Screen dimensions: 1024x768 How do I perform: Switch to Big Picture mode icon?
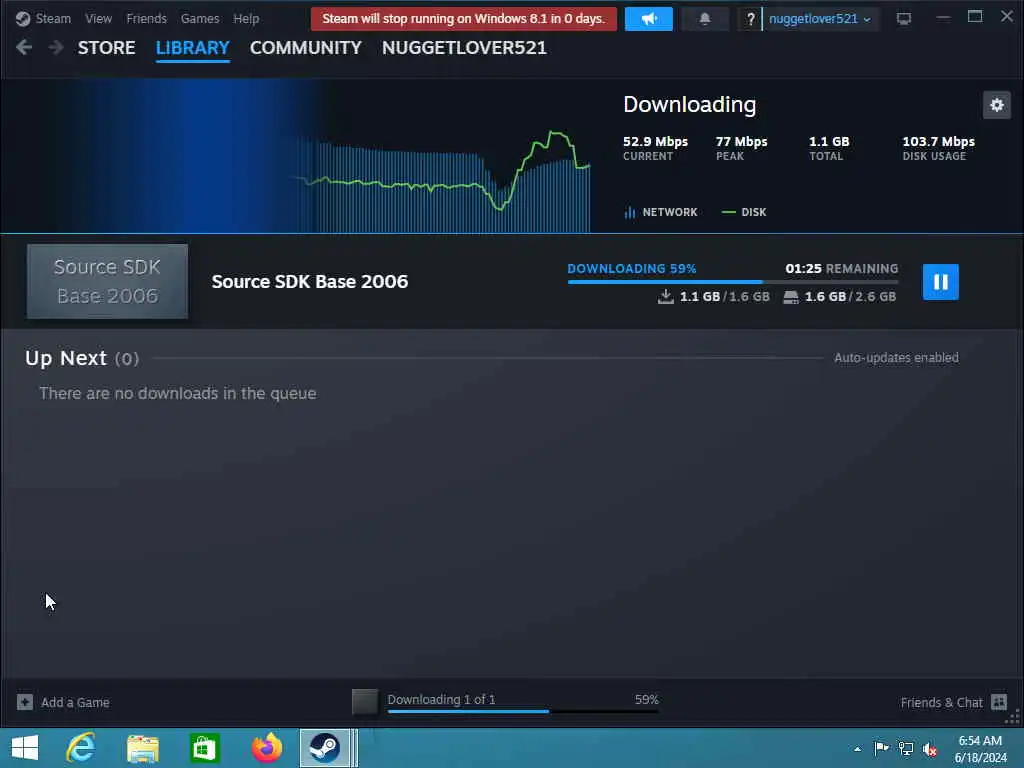(904, 19)
